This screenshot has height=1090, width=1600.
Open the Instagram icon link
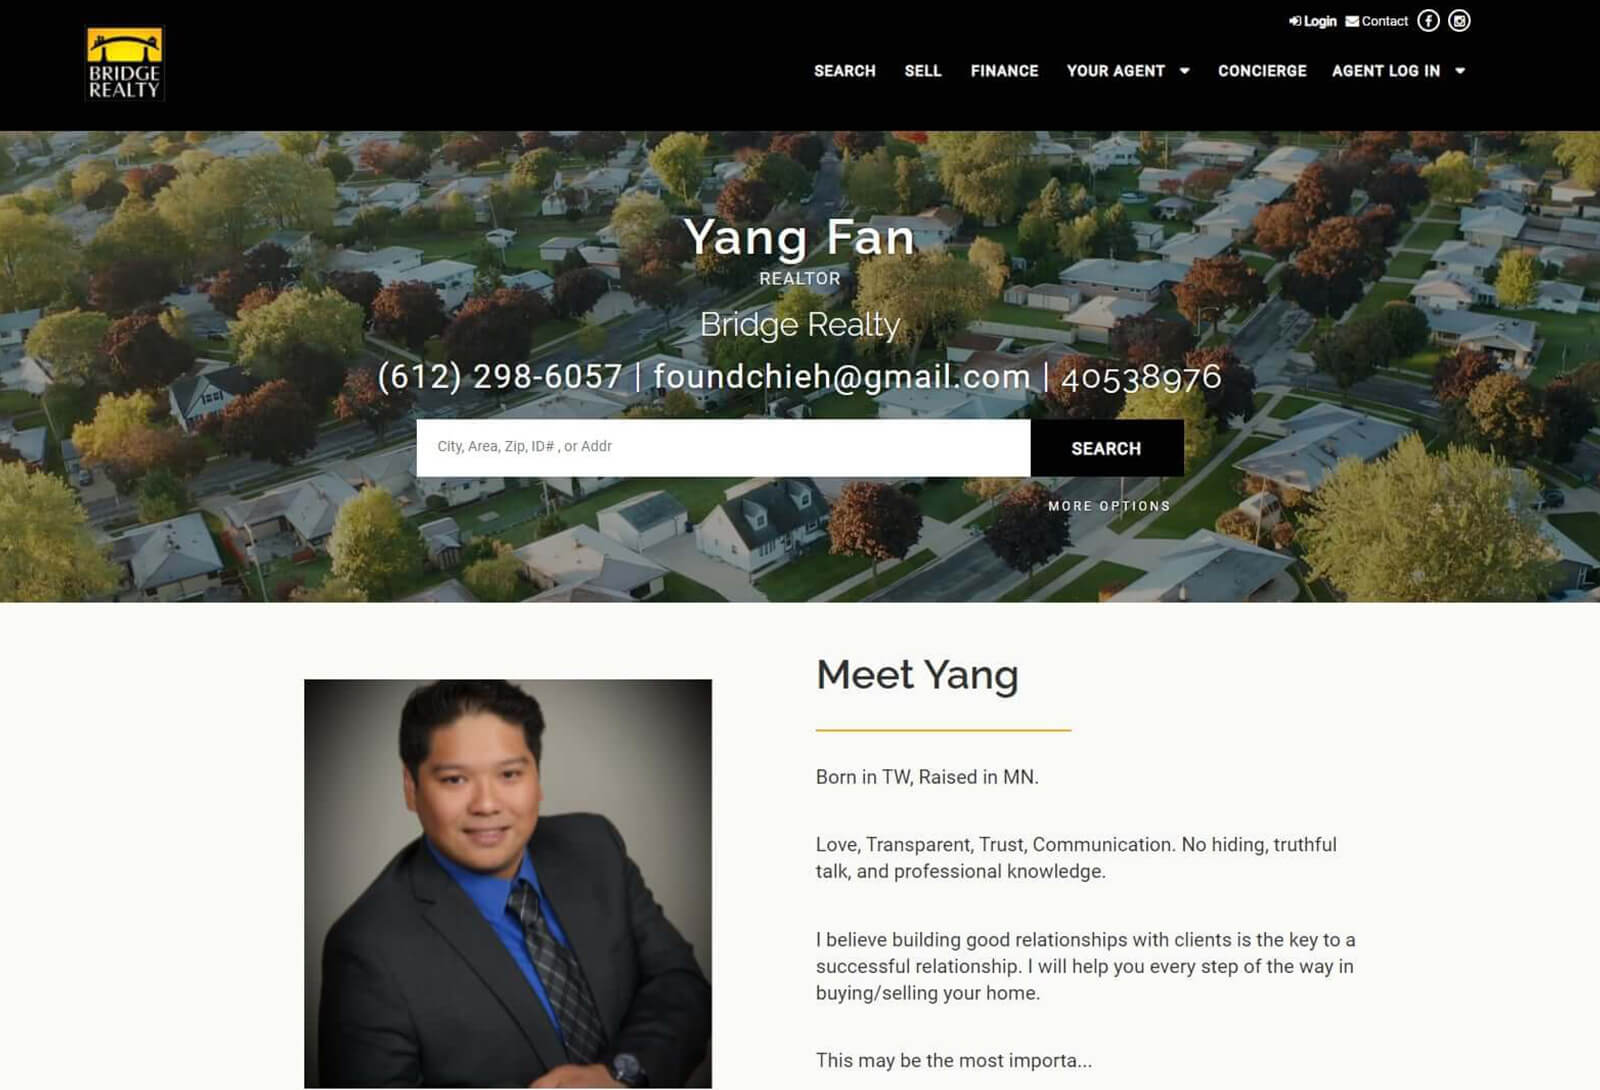pyautogui.click(x=1459, y=21)
